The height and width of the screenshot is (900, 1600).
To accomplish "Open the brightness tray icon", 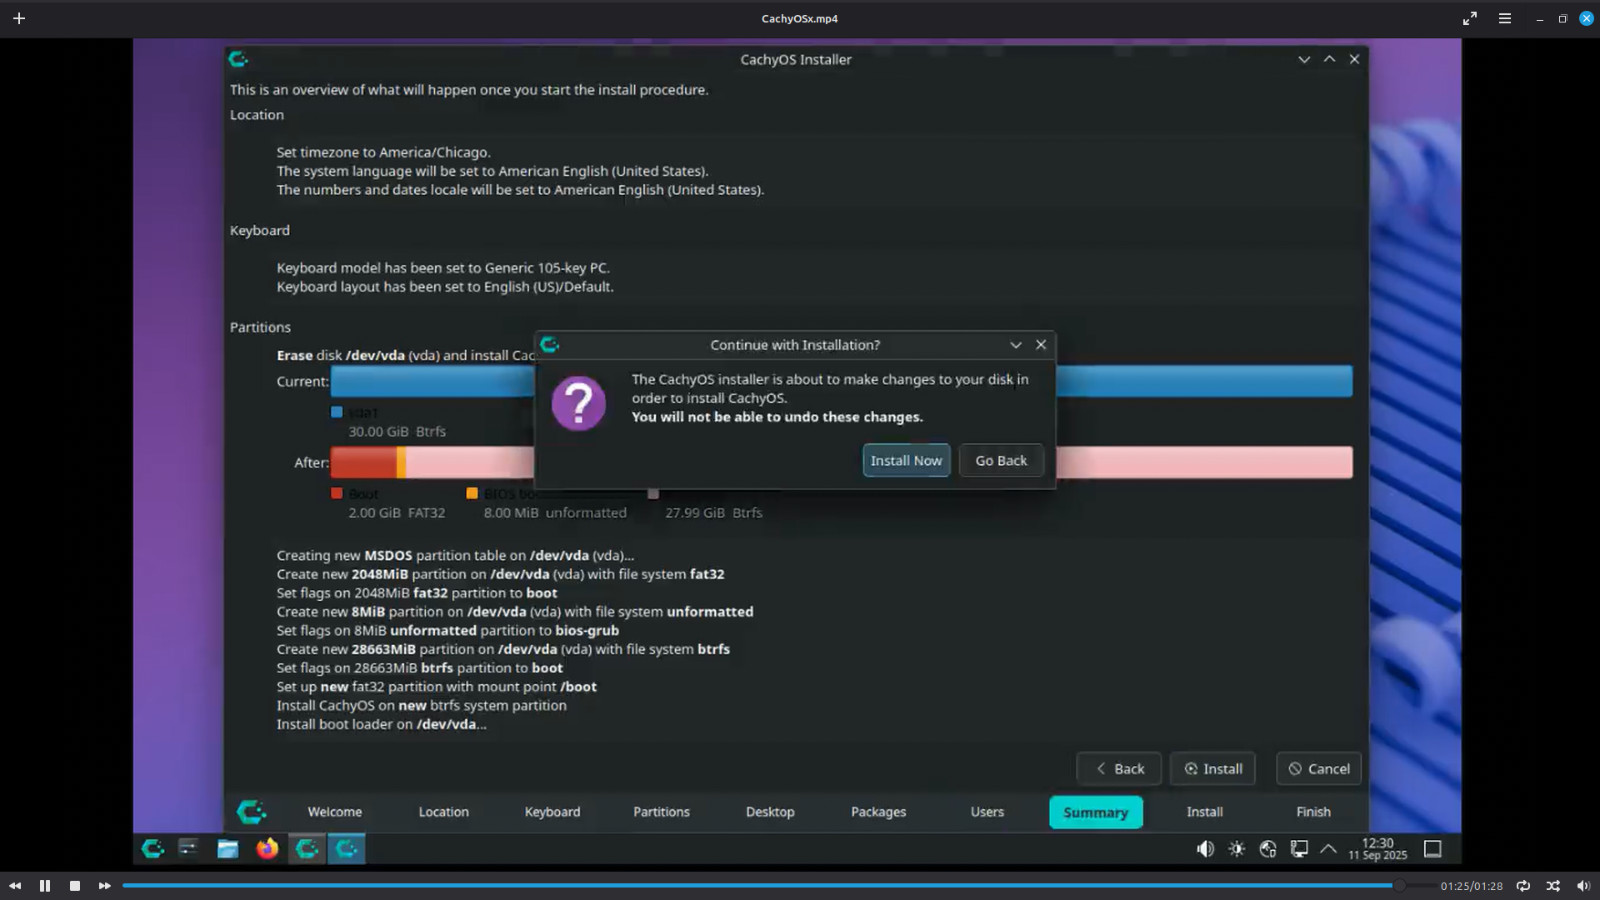I will (1237, 849).
